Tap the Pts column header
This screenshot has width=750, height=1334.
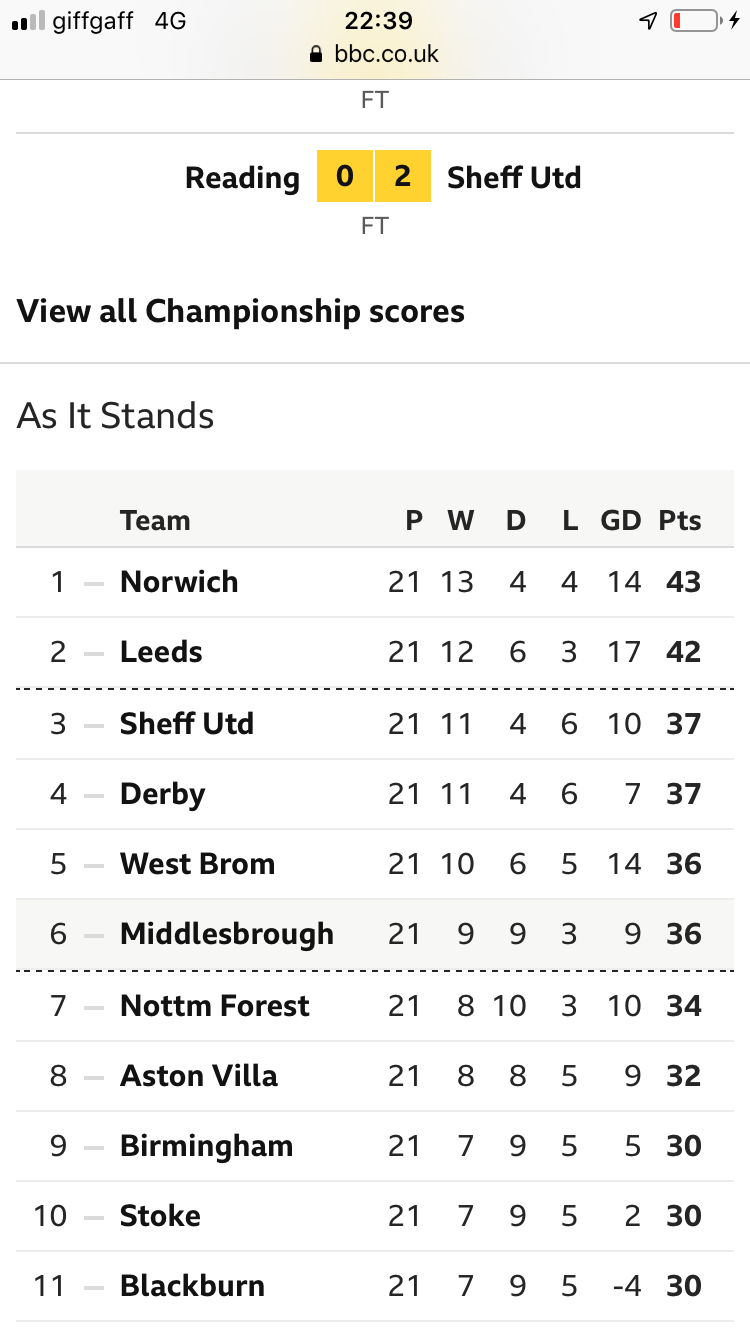coord(680,520)
